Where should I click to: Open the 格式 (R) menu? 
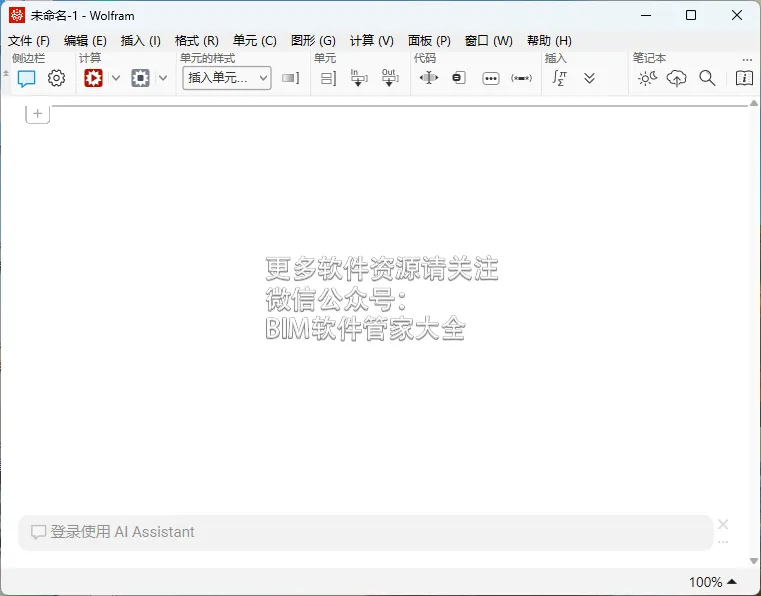[x=197, y=41]
